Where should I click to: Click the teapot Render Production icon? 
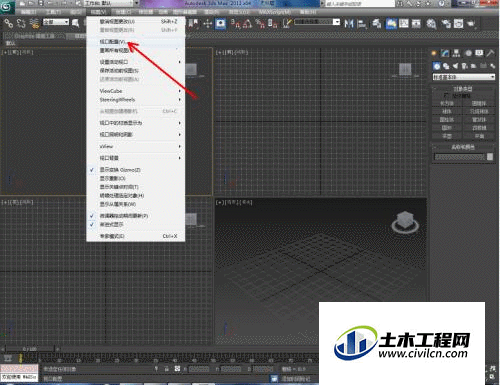pyautogui.click(x=471, y=24)
